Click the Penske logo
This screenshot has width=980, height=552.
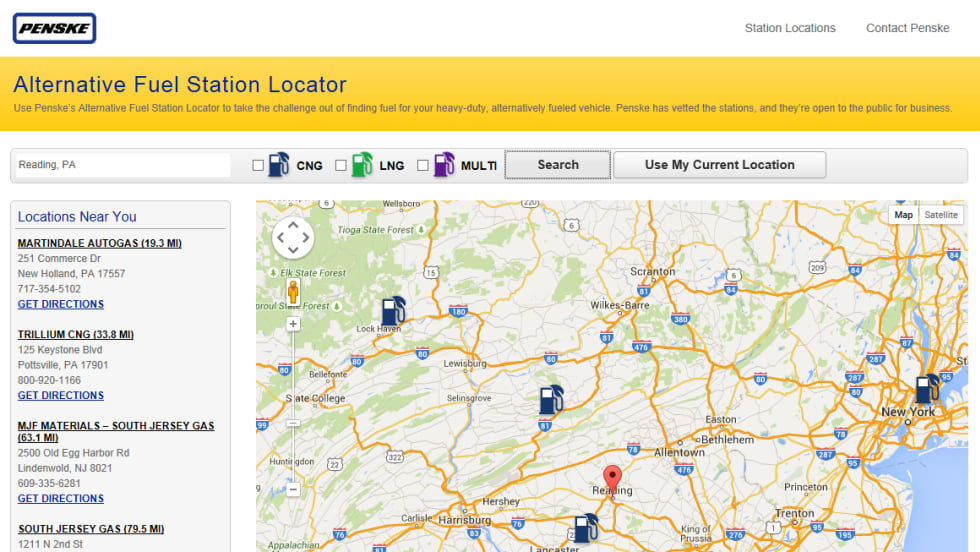pyautogui.click(x=54, y=28)
